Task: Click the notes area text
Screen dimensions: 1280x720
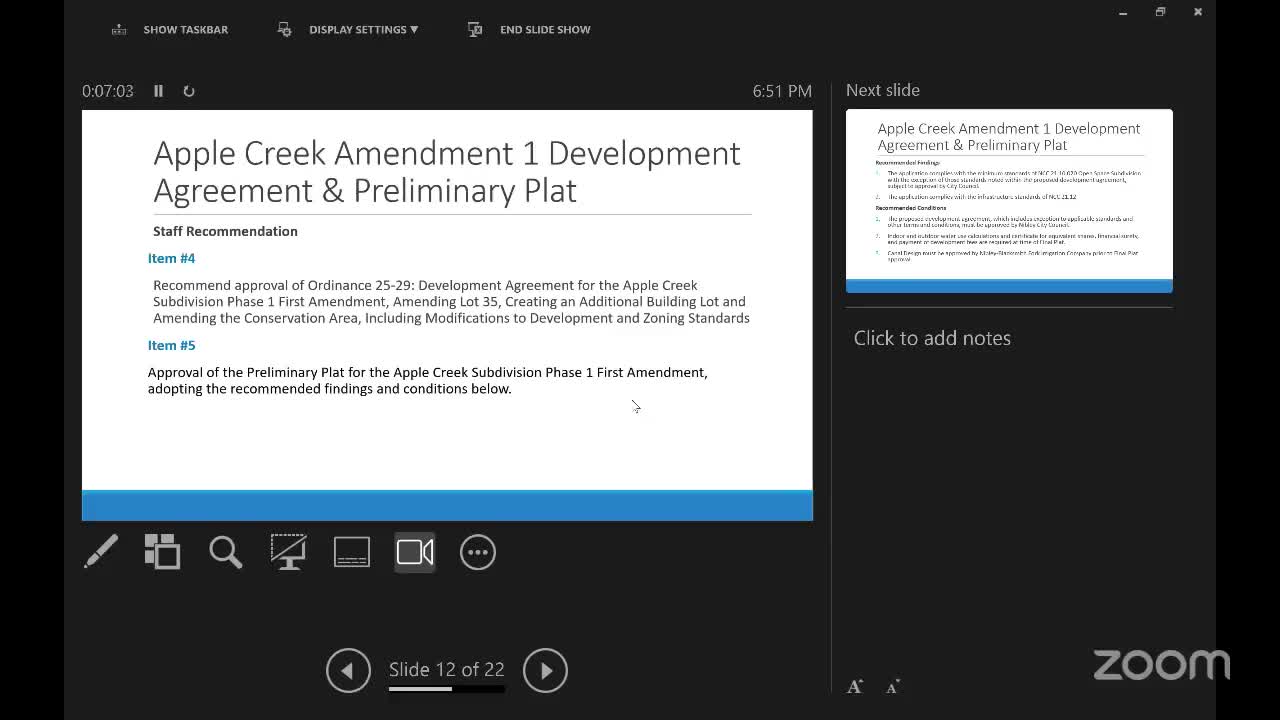Action: click(x=932, y=338)
